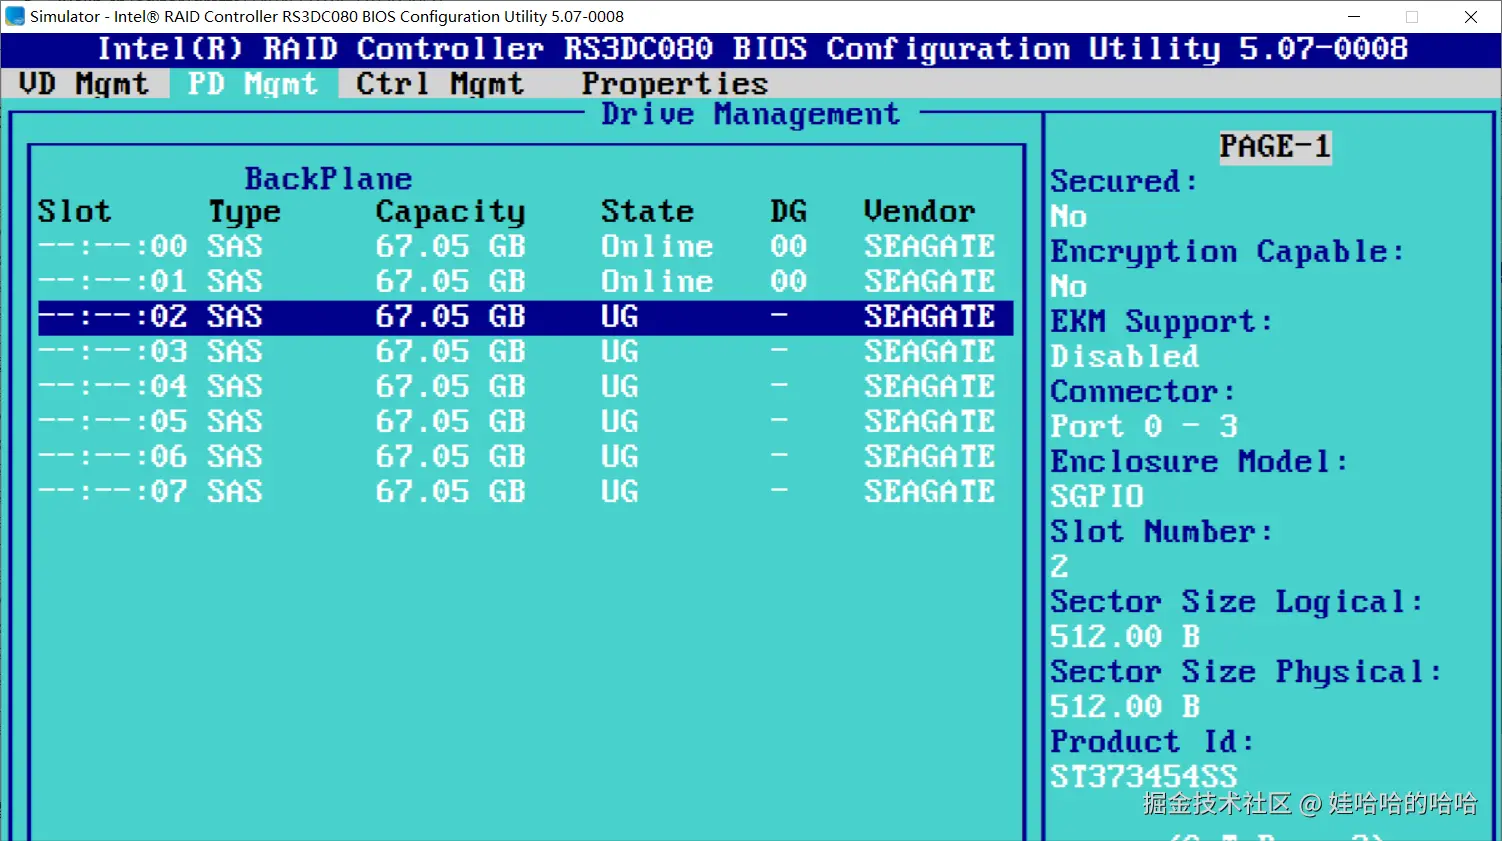Click the Secured: property label
Screen dimensions: 1502x841
1124,181
